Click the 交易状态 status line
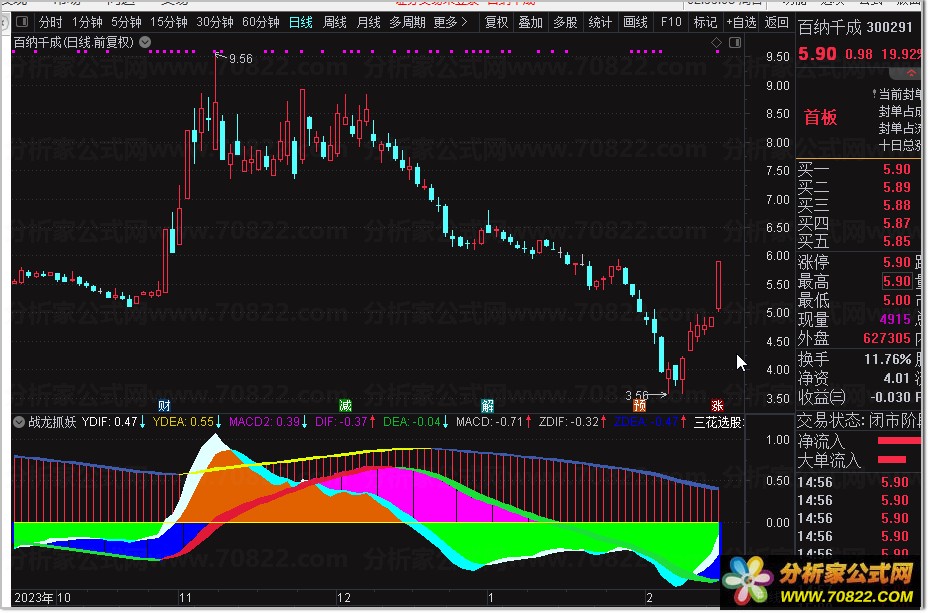 pyautogui.click(x=859, y=421)
